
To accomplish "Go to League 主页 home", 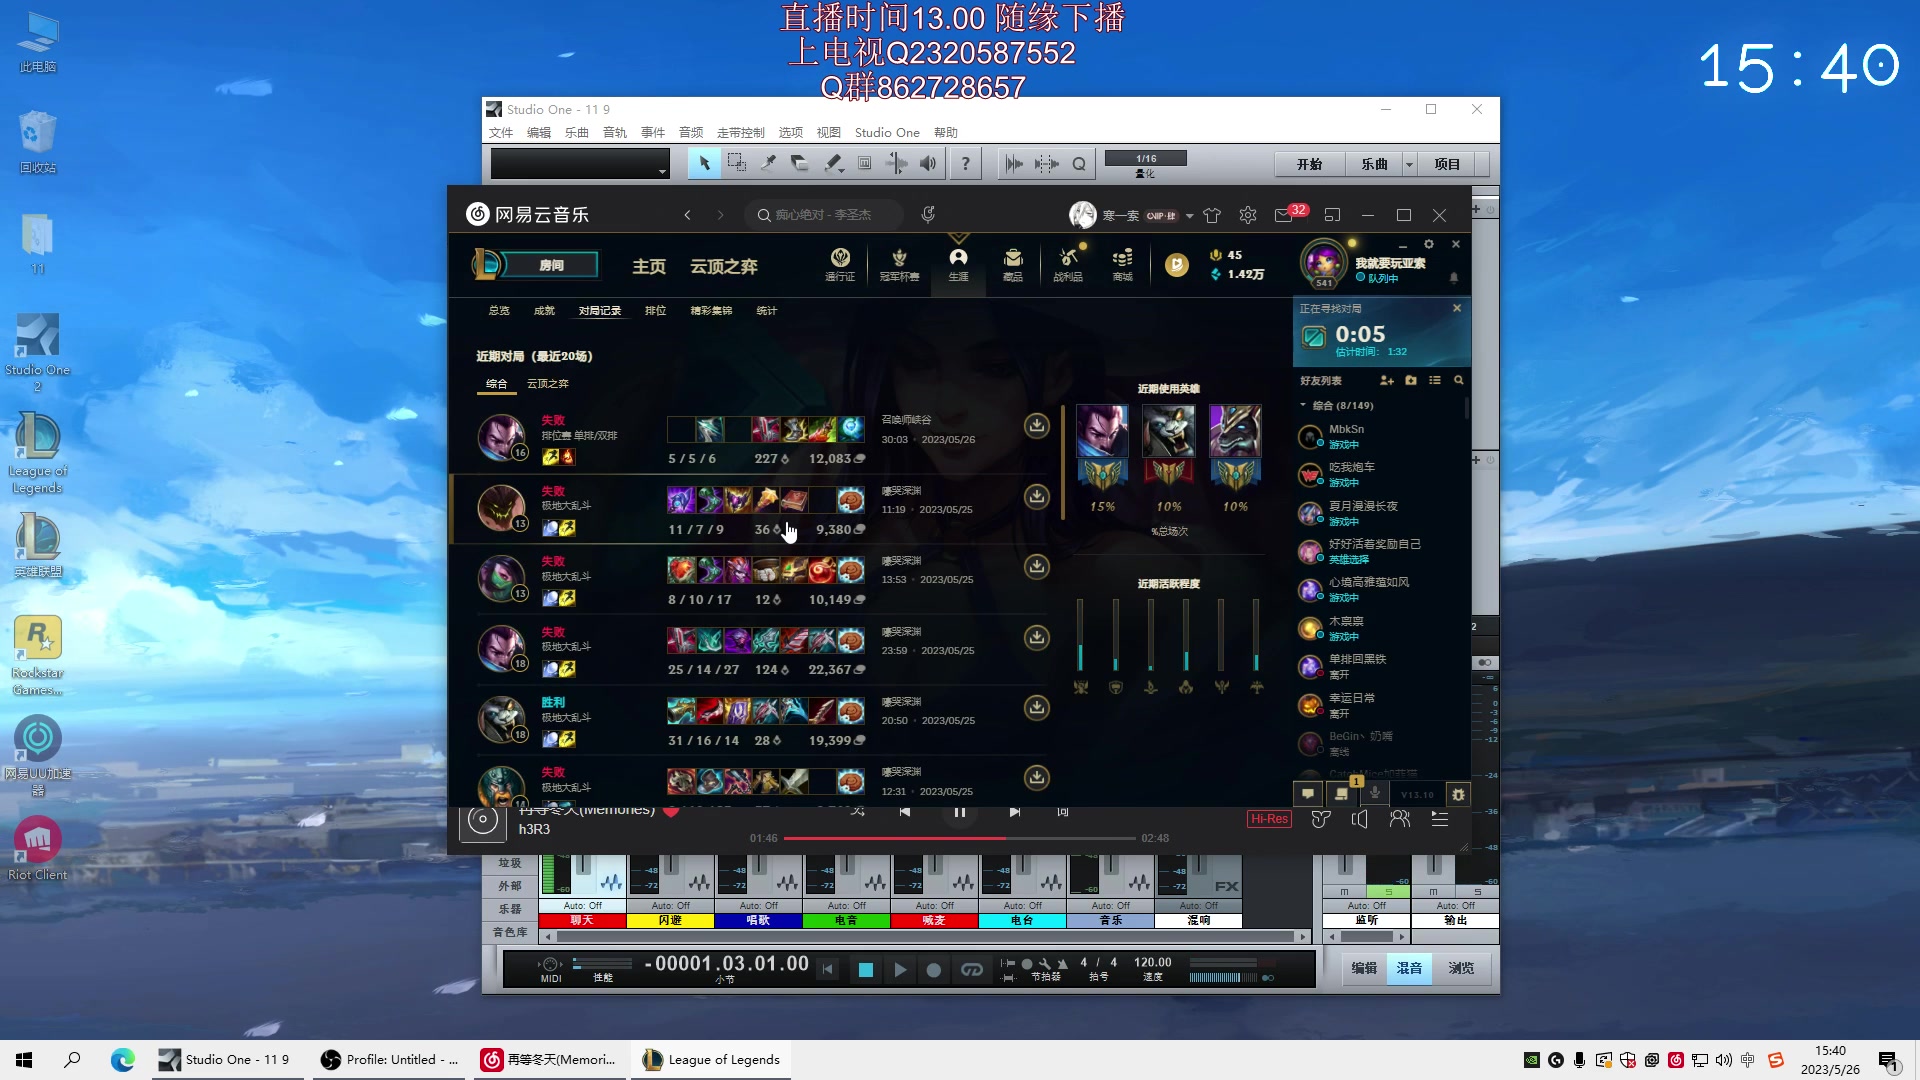I will 649,266.
